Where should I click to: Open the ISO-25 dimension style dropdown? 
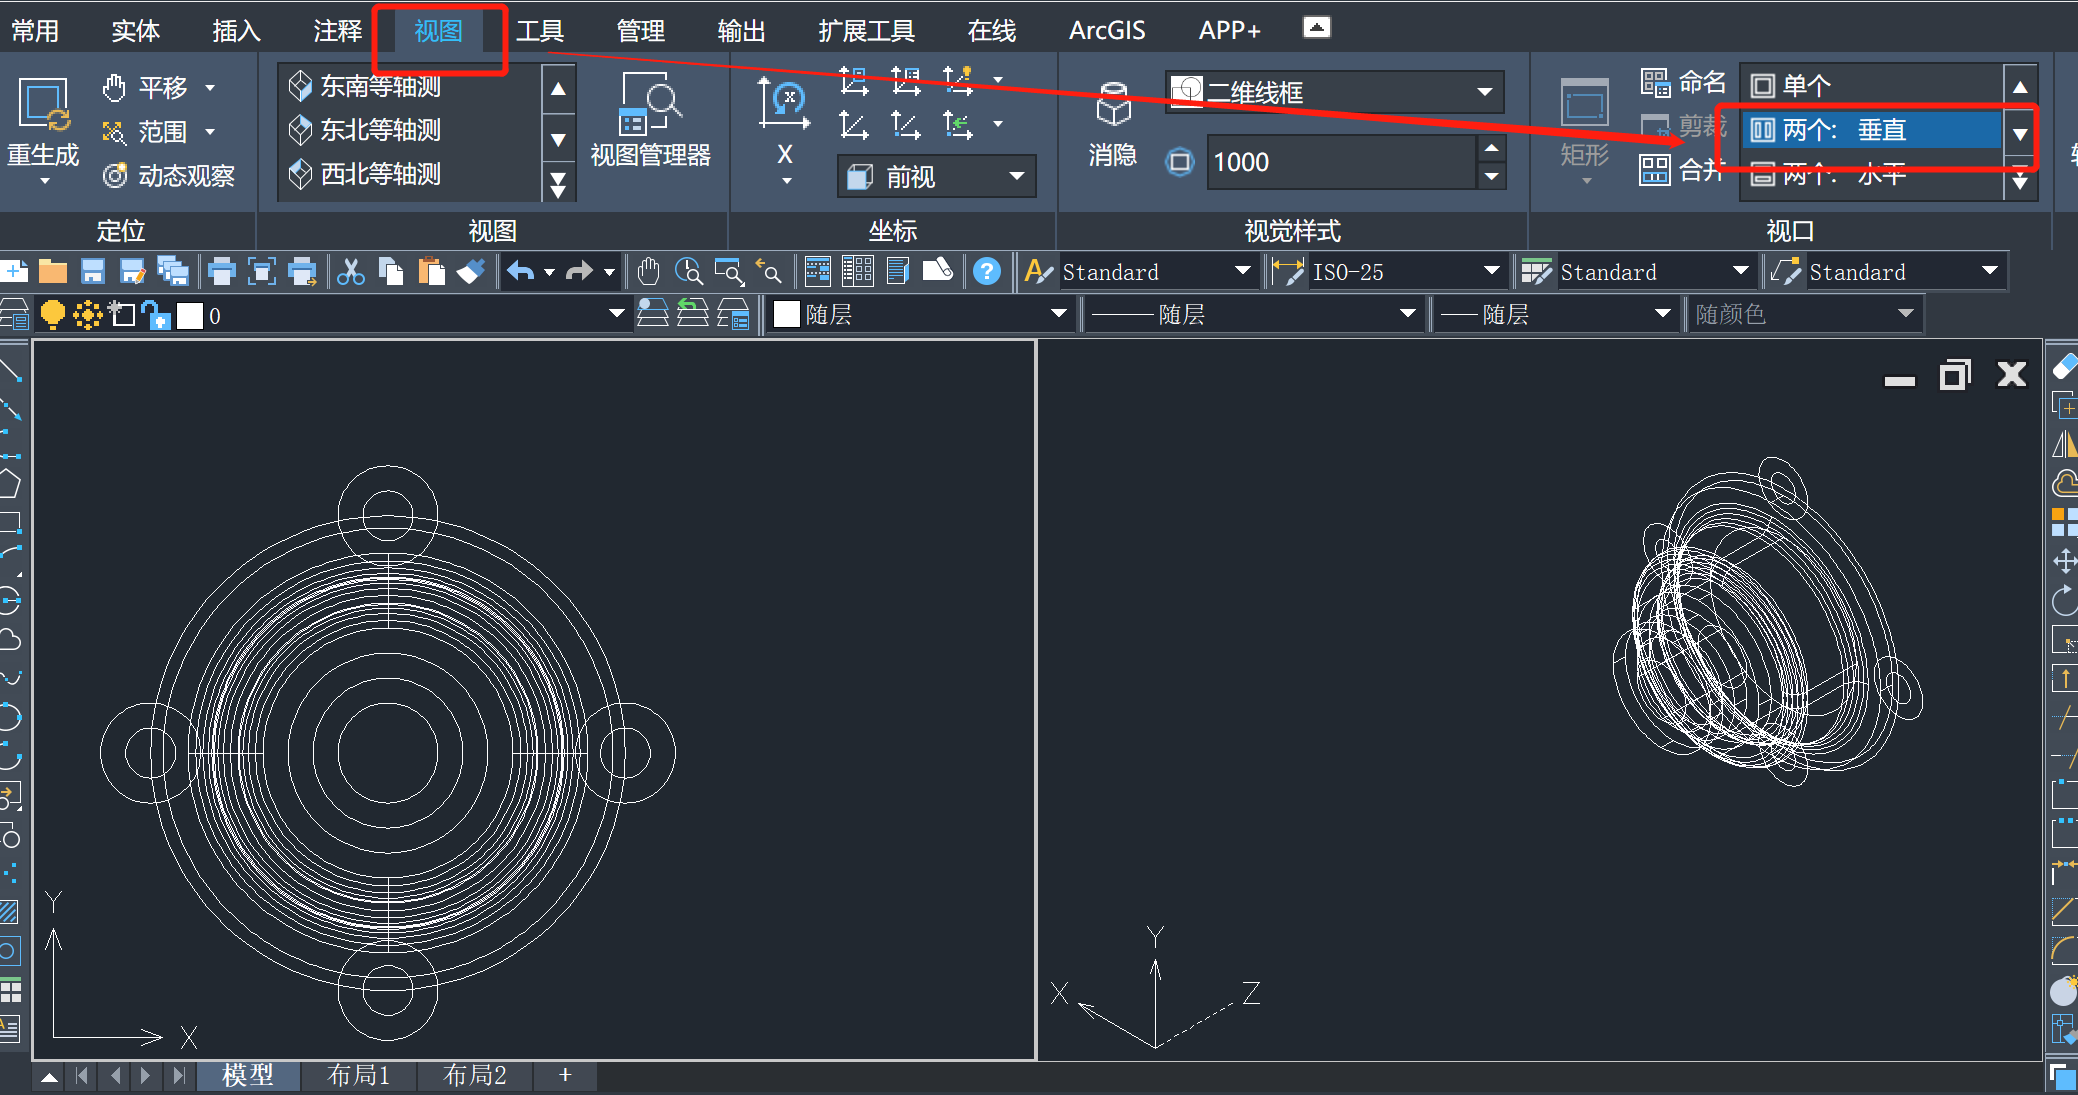click(x=1492, y=271)
